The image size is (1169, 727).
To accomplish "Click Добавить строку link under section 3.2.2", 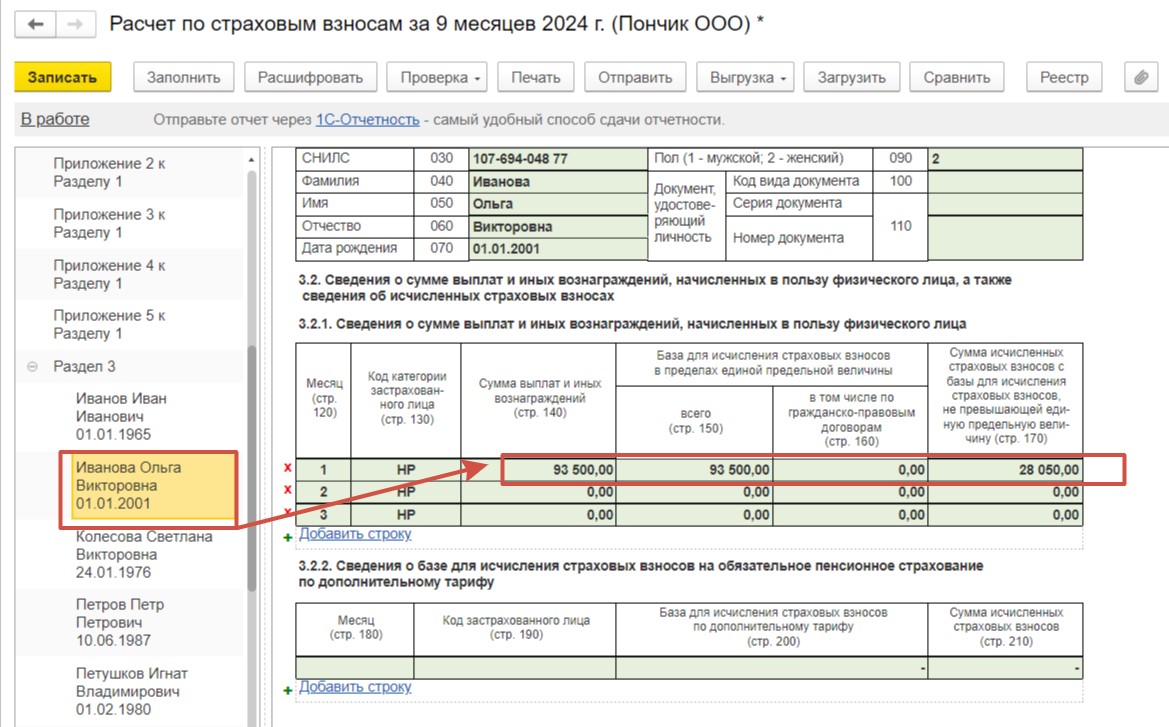I will (355, 687).
